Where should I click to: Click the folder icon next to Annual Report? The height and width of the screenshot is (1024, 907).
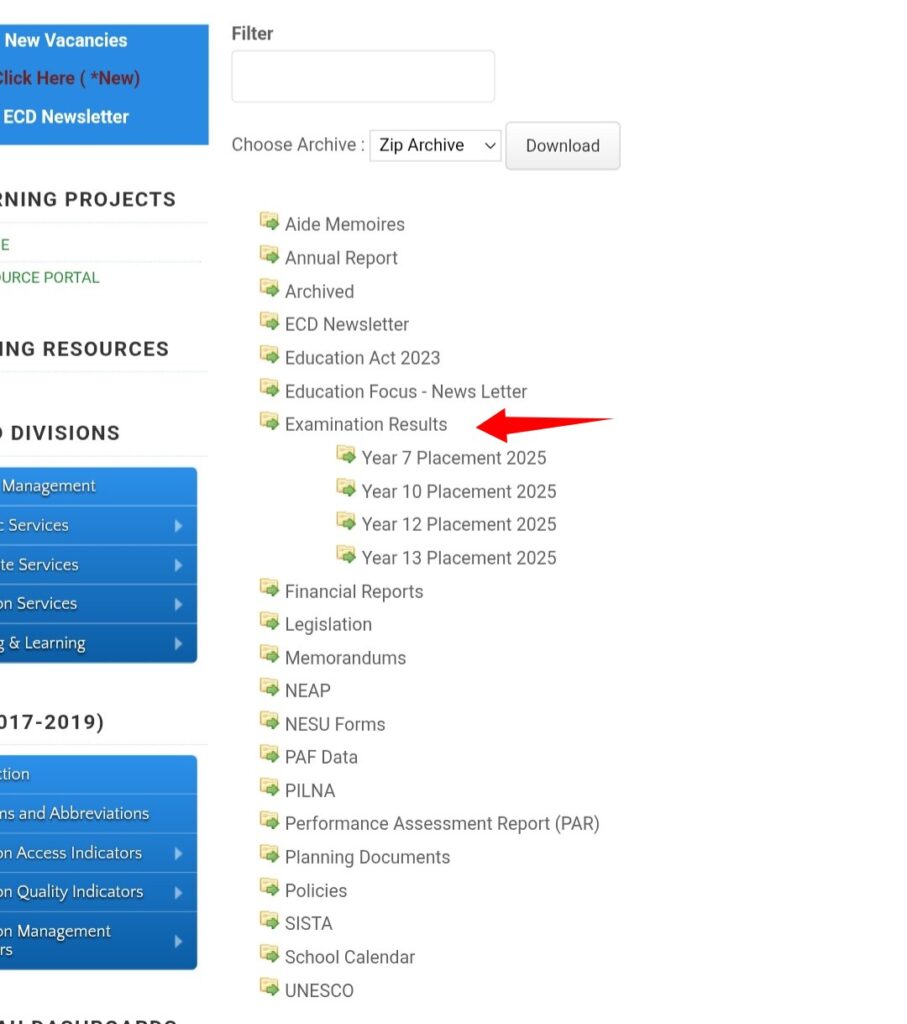(269, 256)
